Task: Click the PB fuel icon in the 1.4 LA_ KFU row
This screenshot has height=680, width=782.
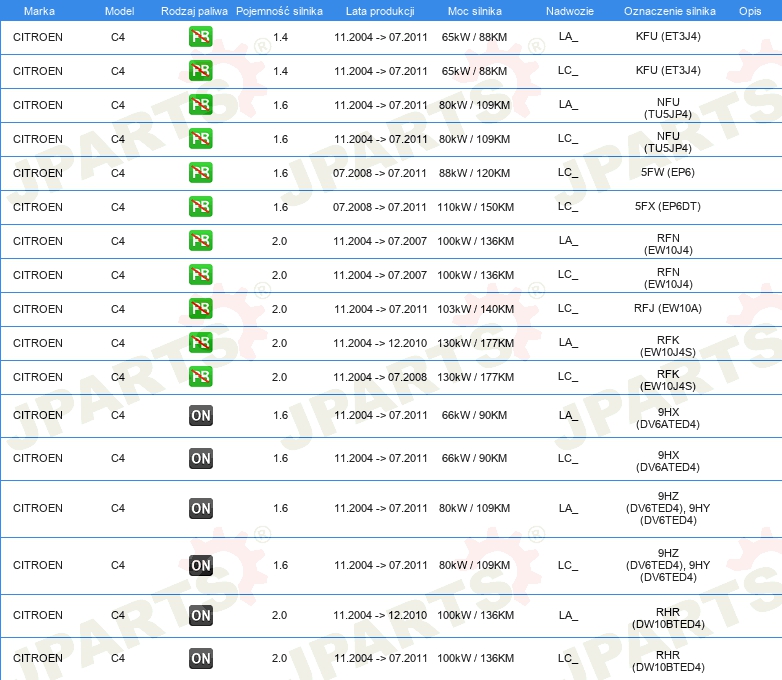Action: pyautogui.click(x=200, y=37)
